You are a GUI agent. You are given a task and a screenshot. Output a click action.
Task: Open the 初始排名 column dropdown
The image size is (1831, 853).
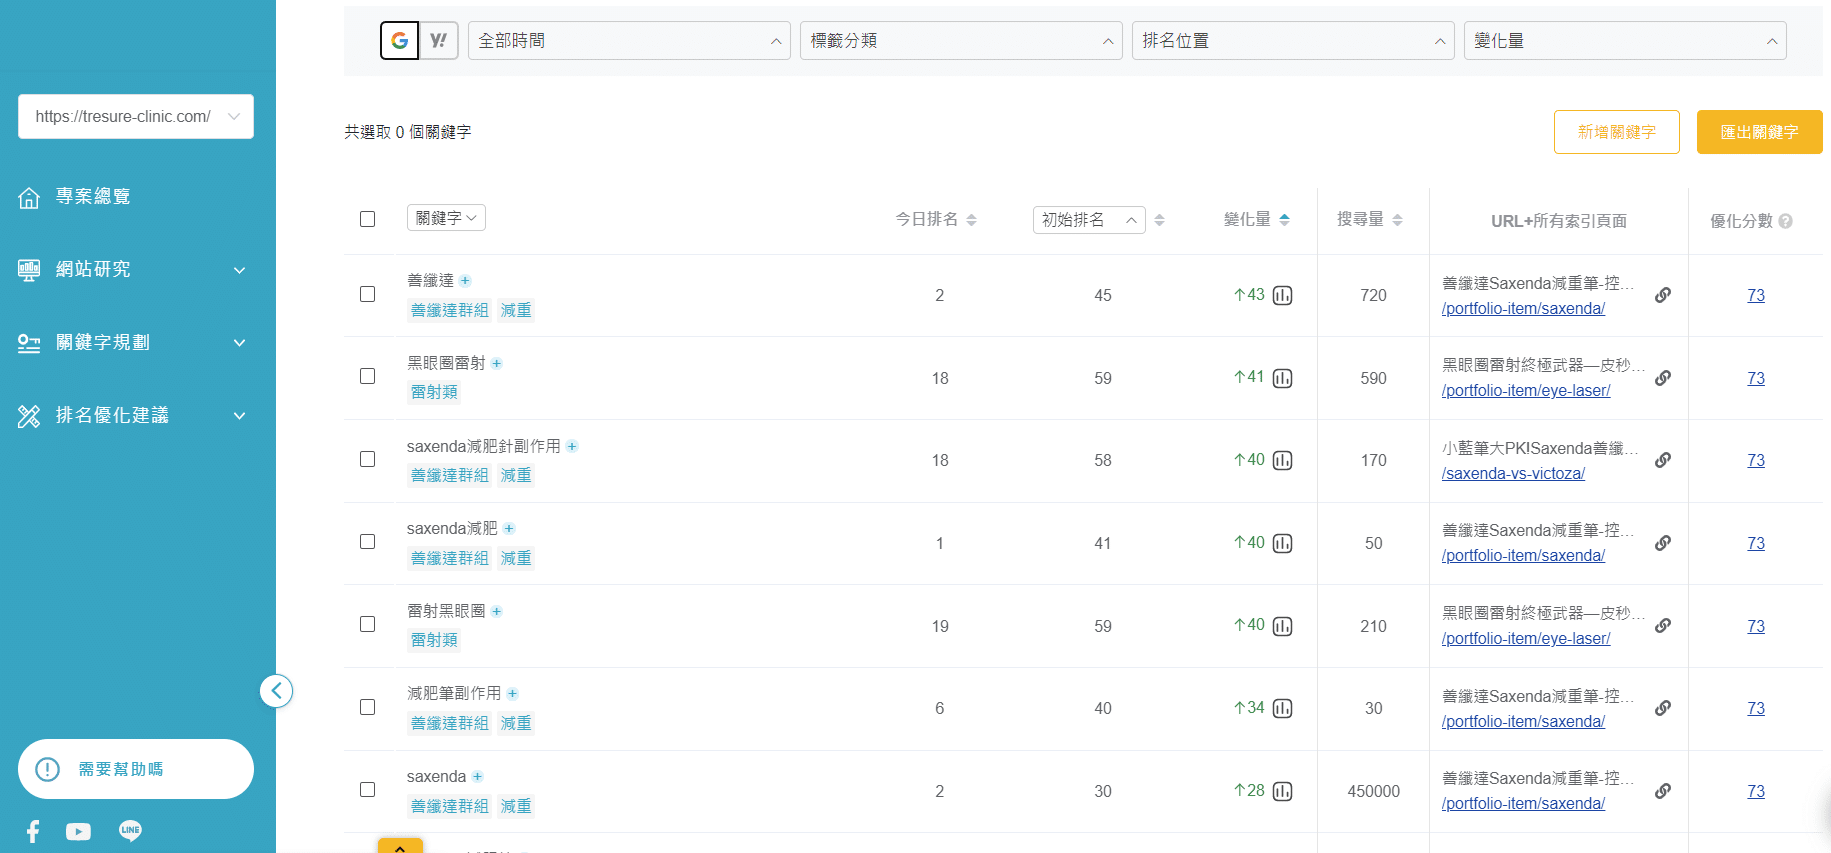click(1088, 220)
